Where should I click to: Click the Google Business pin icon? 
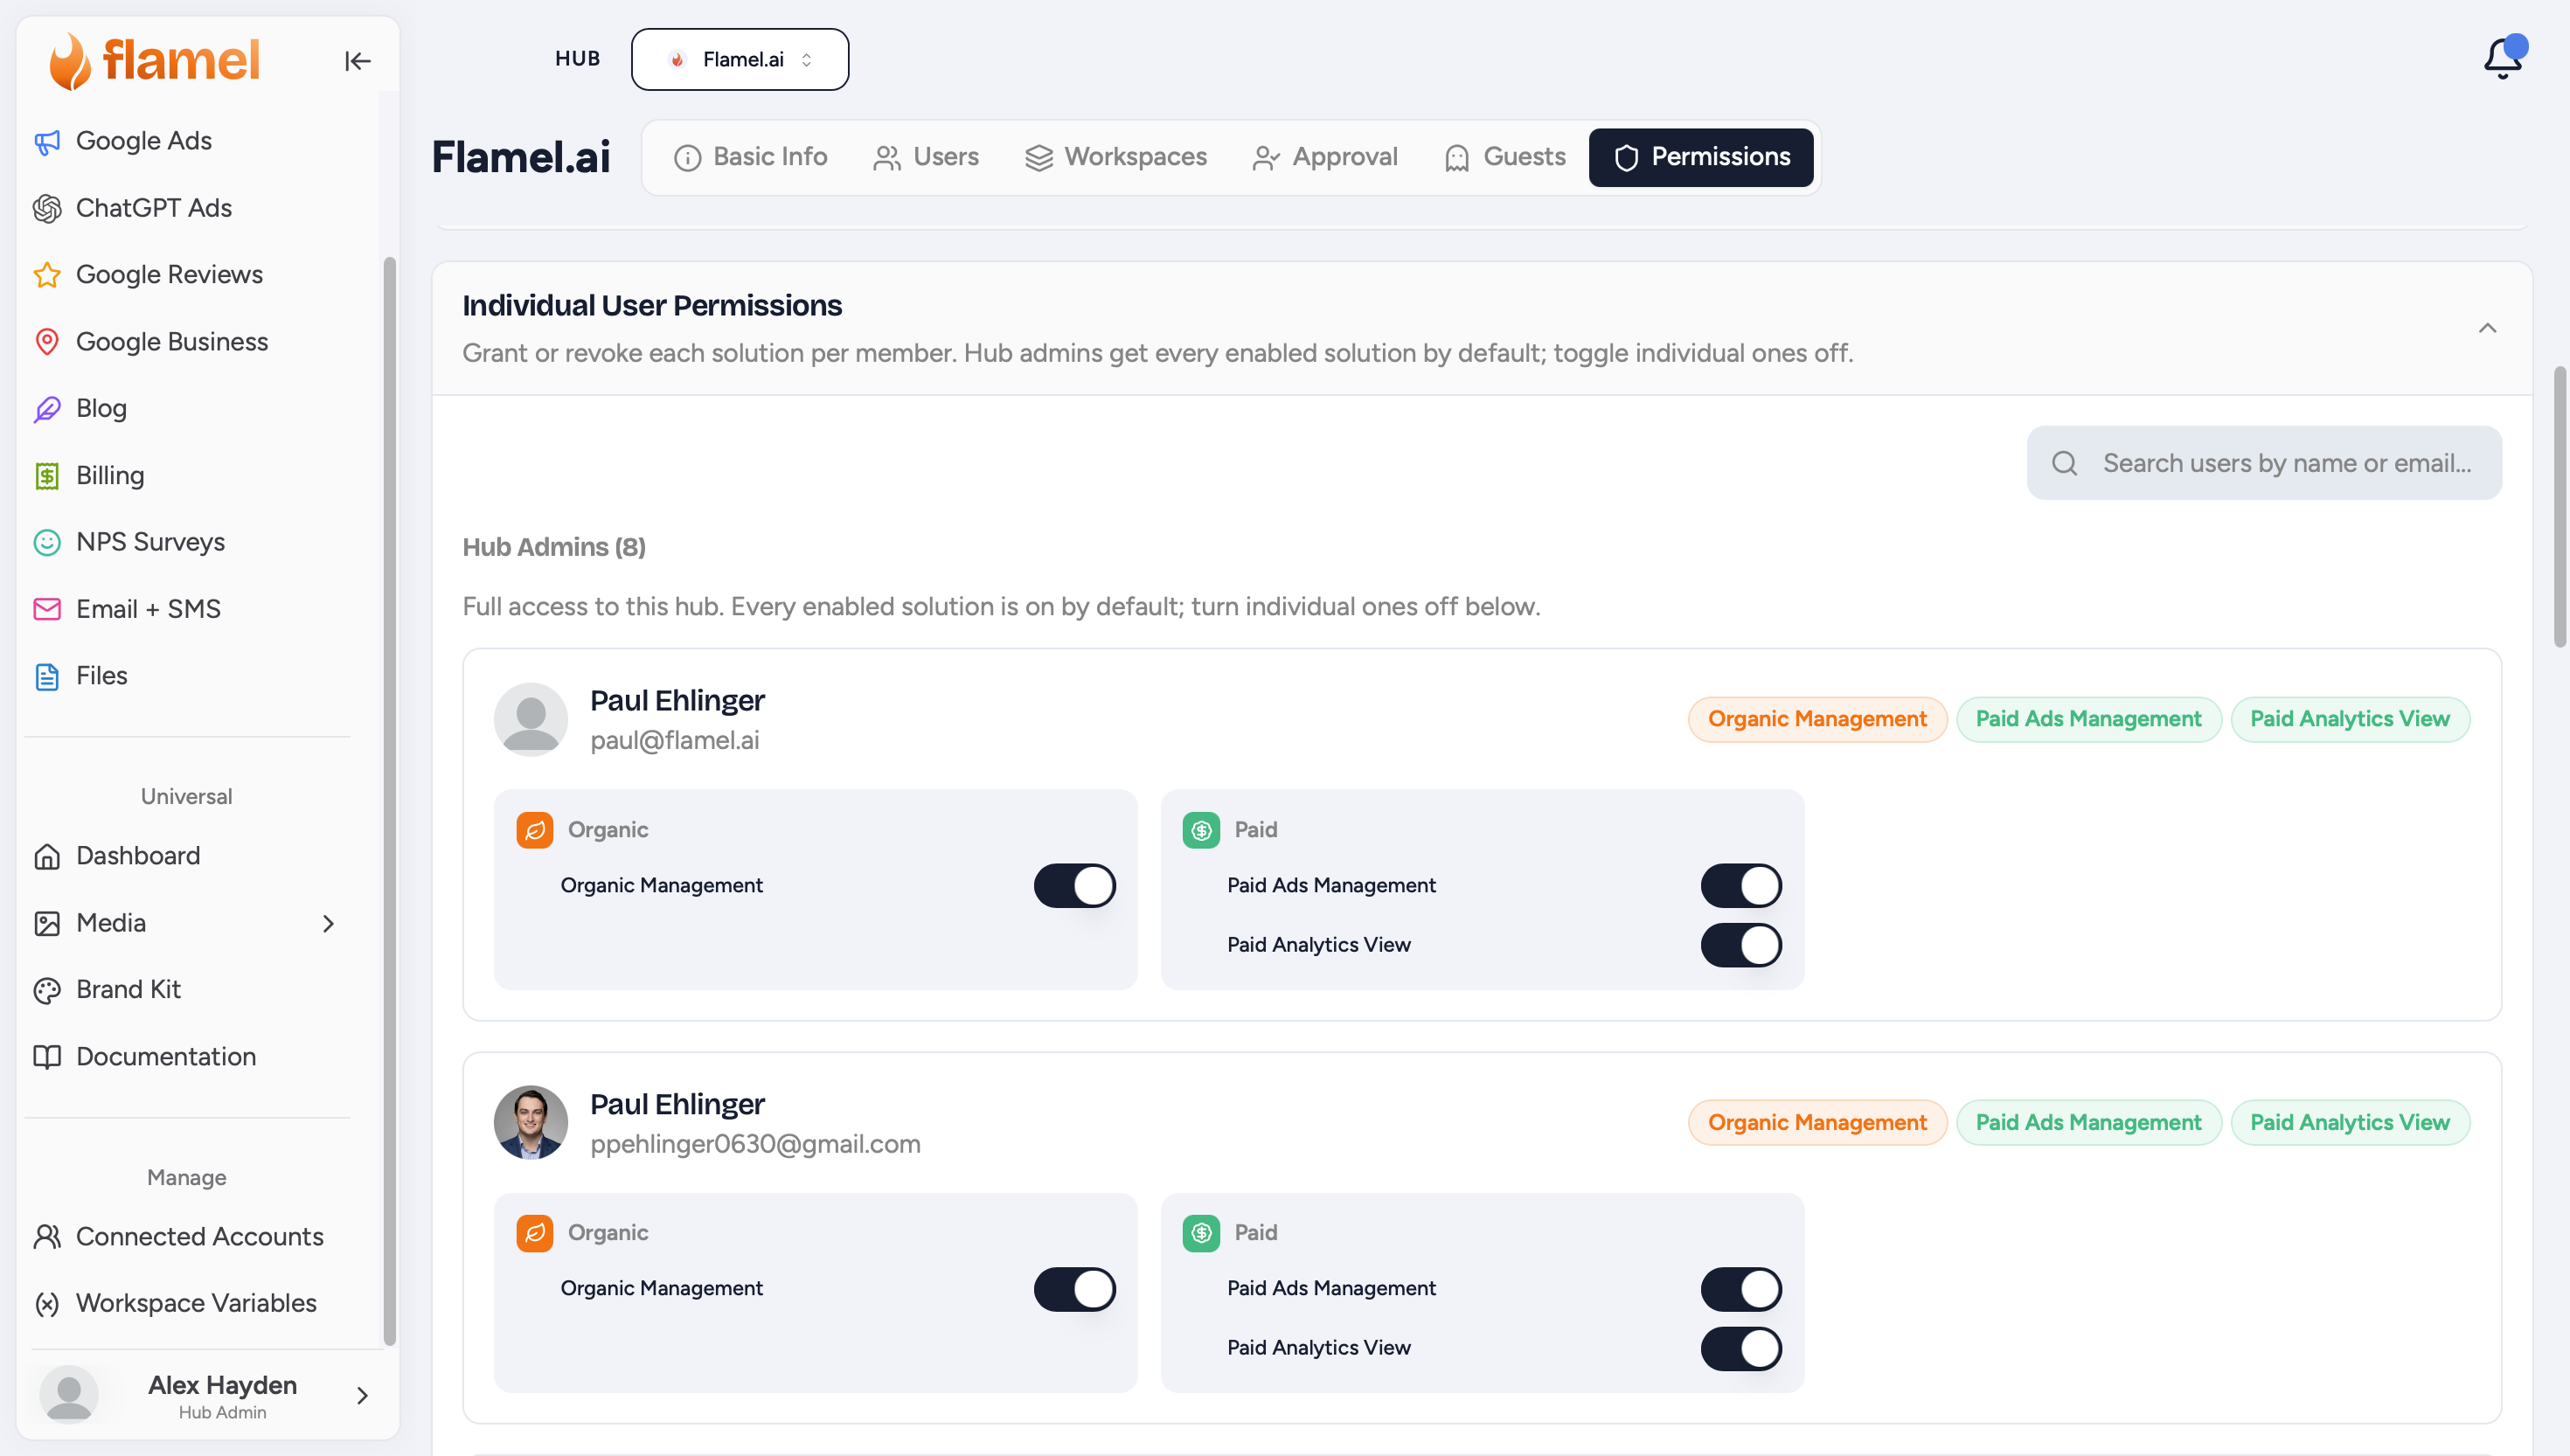pyautogui.click(x=47, y=342)
